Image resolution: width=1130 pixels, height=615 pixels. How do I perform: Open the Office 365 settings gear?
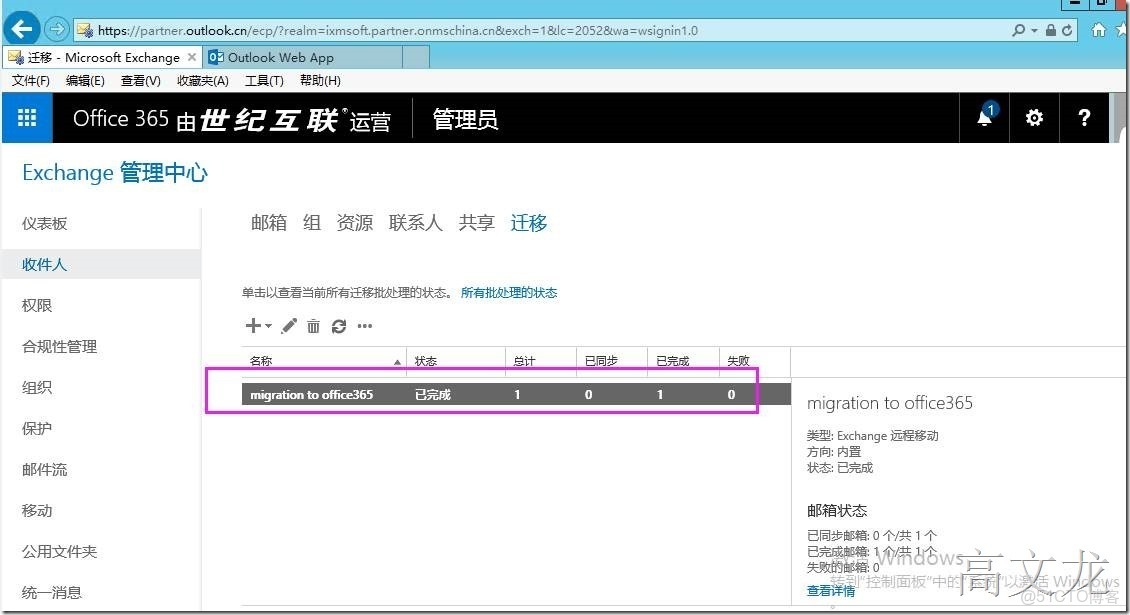tap(1033, 118)
